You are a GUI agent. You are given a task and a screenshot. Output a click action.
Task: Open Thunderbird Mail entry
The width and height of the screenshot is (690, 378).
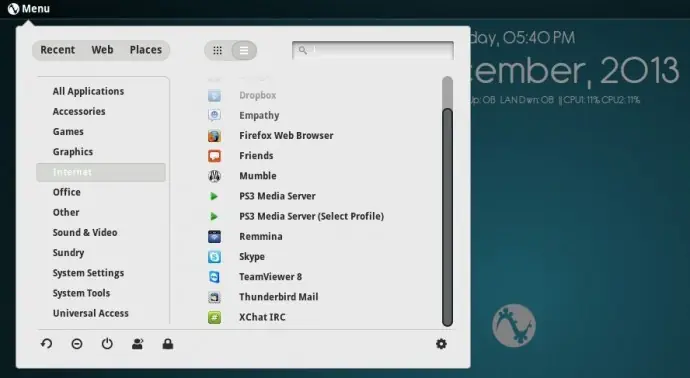coord(279,297)
